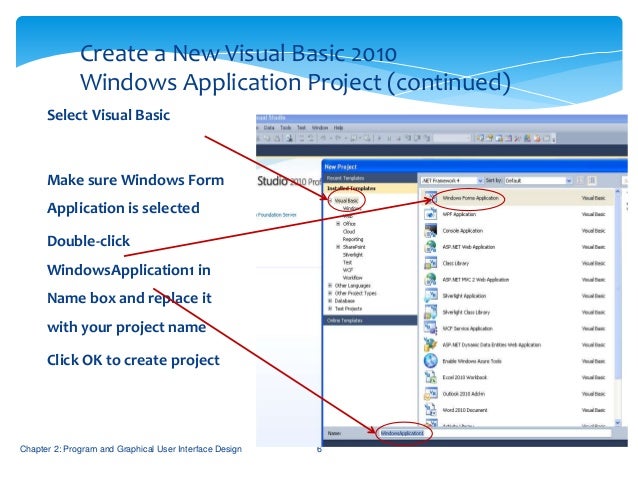Open the Online Templates section
The image size is (638, 479).
370,321
